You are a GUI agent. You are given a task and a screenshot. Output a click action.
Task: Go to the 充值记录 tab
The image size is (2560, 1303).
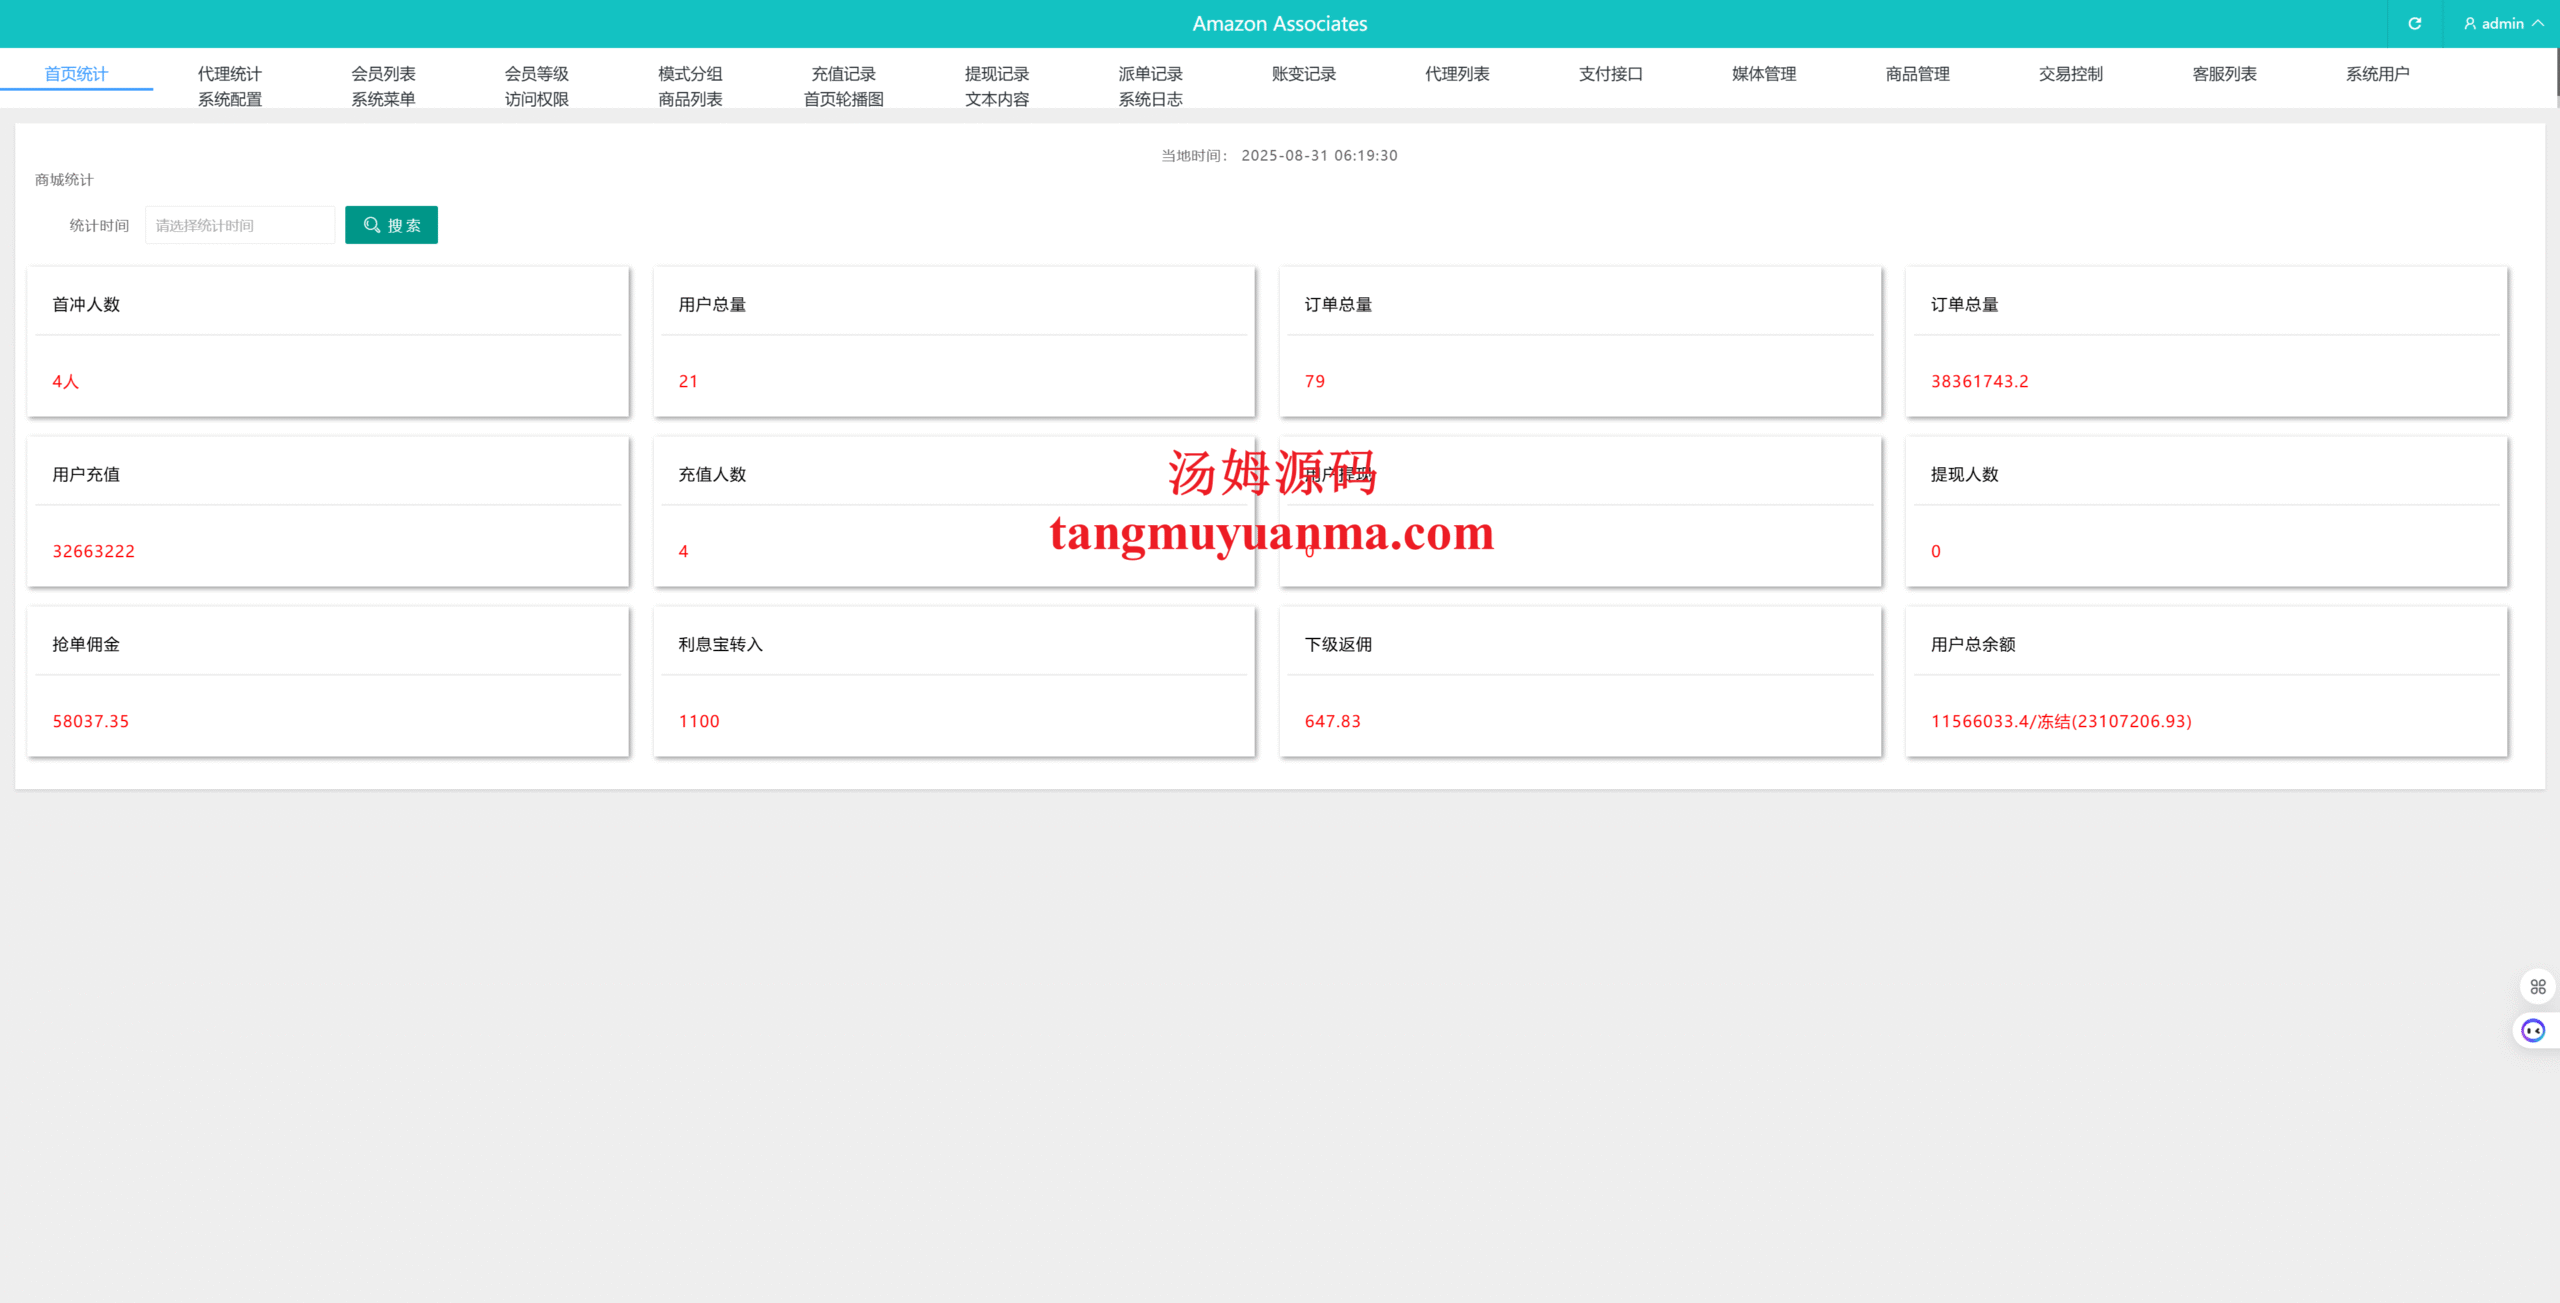[843, 74]
